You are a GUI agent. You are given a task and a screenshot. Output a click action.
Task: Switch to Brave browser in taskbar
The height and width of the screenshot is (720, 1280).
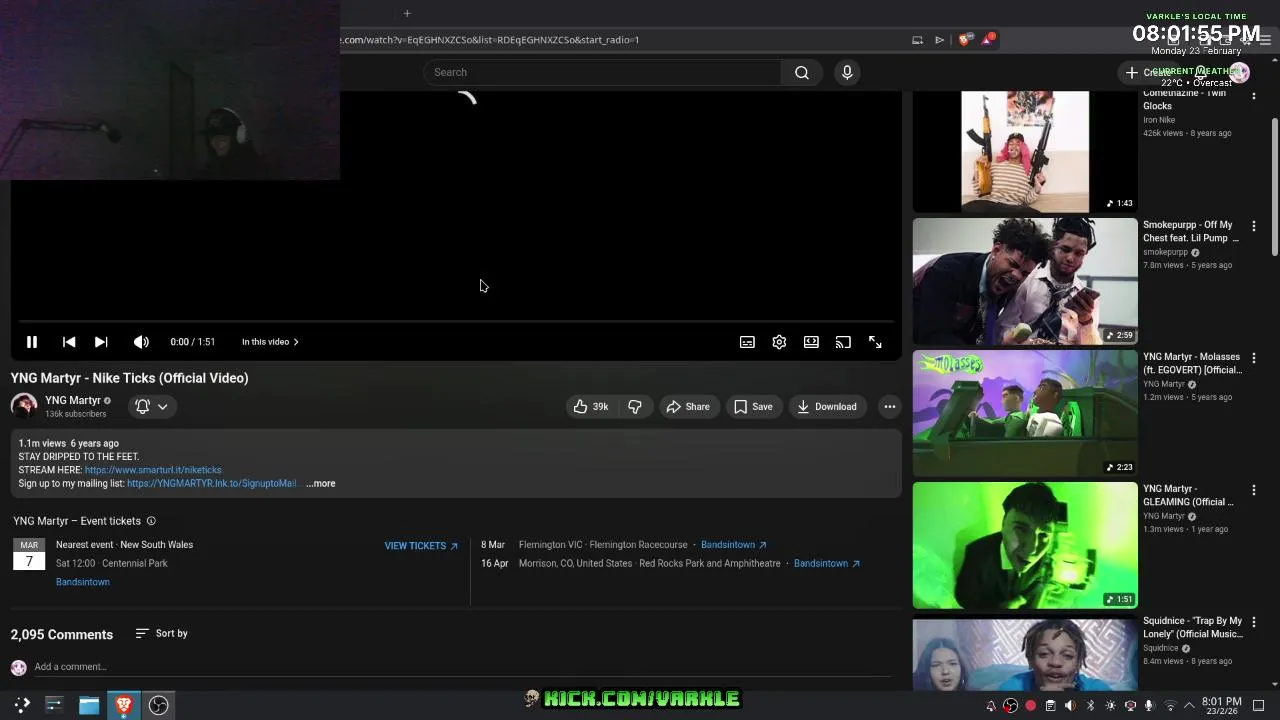point(124,705)
